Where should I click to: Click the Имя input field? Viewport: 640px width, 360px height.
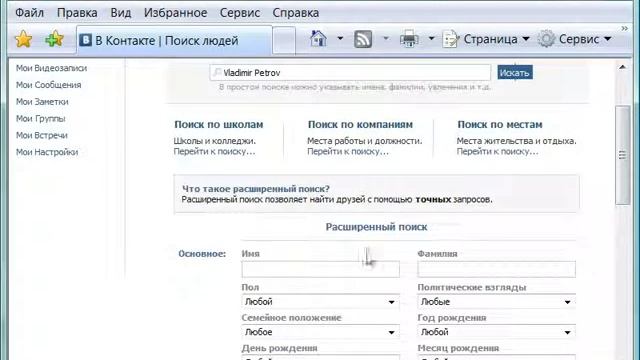320,269
